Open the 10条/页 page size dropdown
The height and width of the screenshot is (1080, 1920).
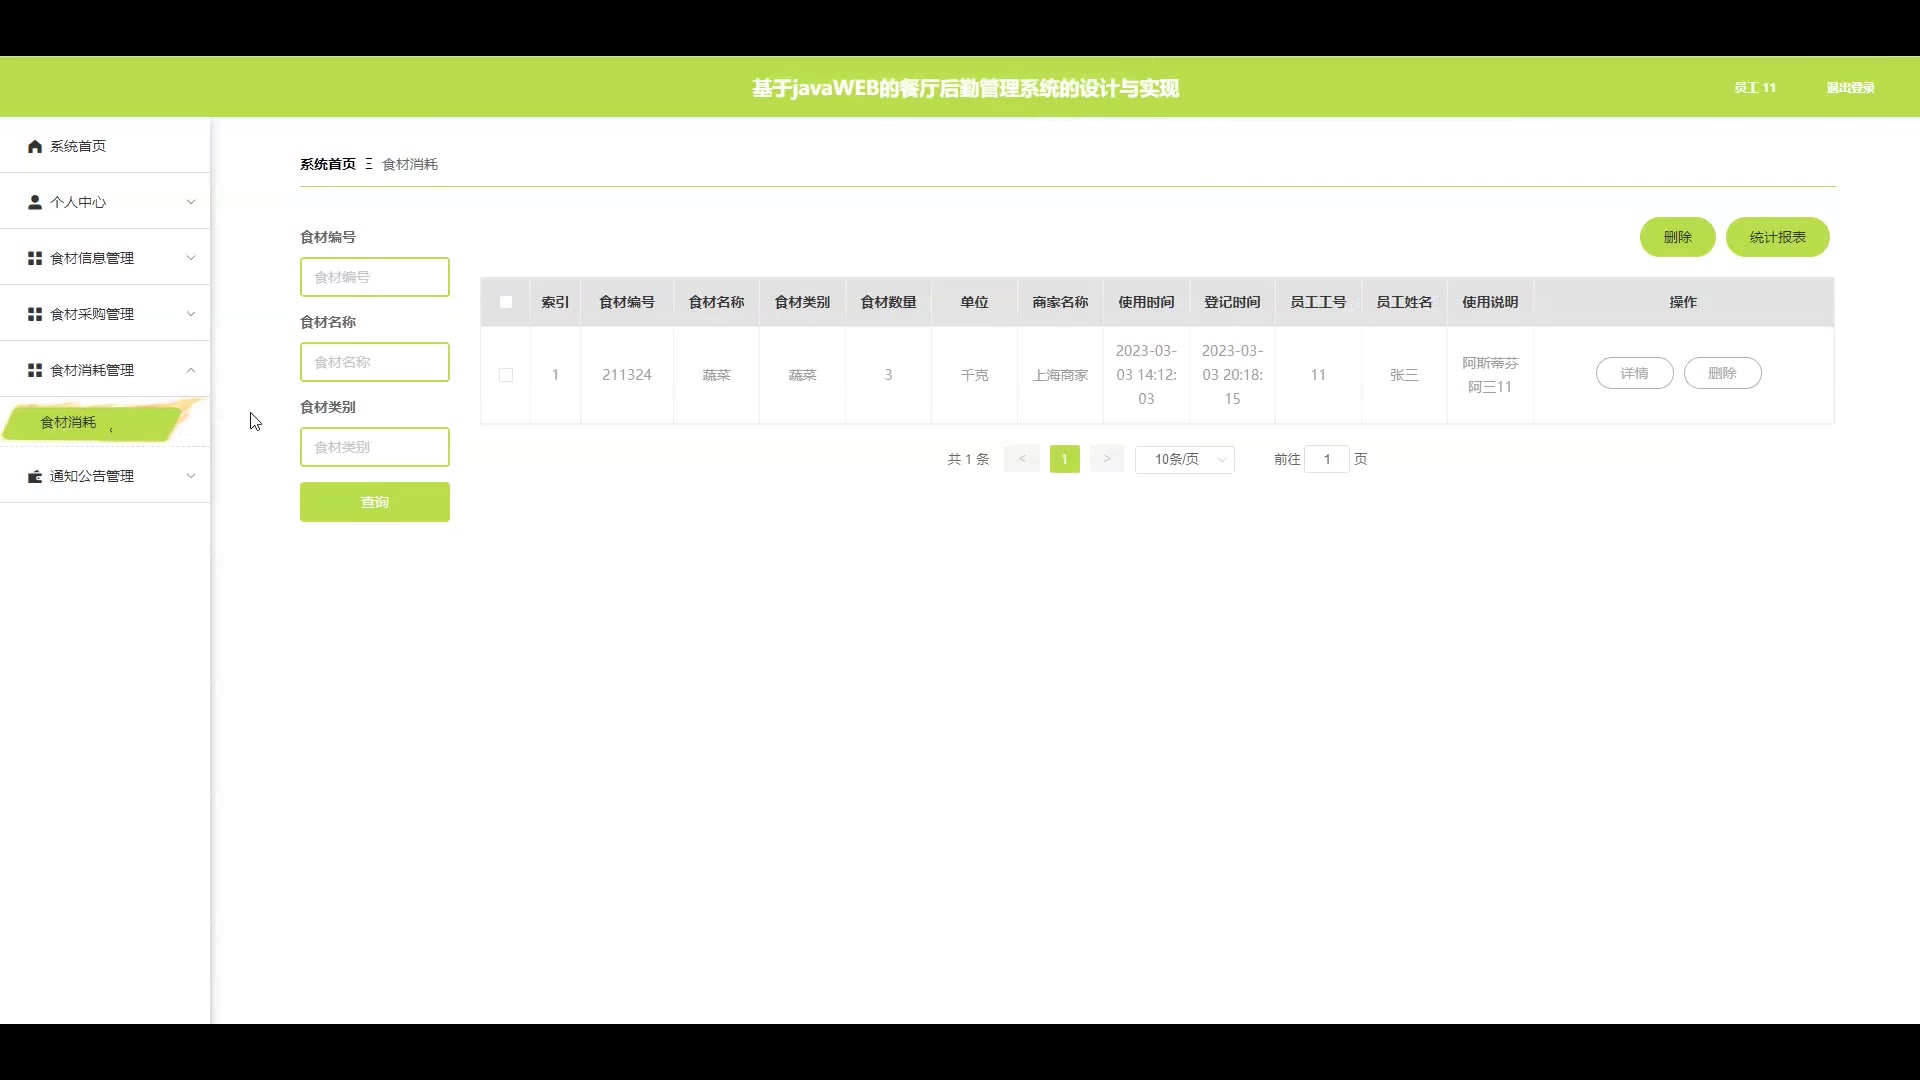click(1185, 459)
